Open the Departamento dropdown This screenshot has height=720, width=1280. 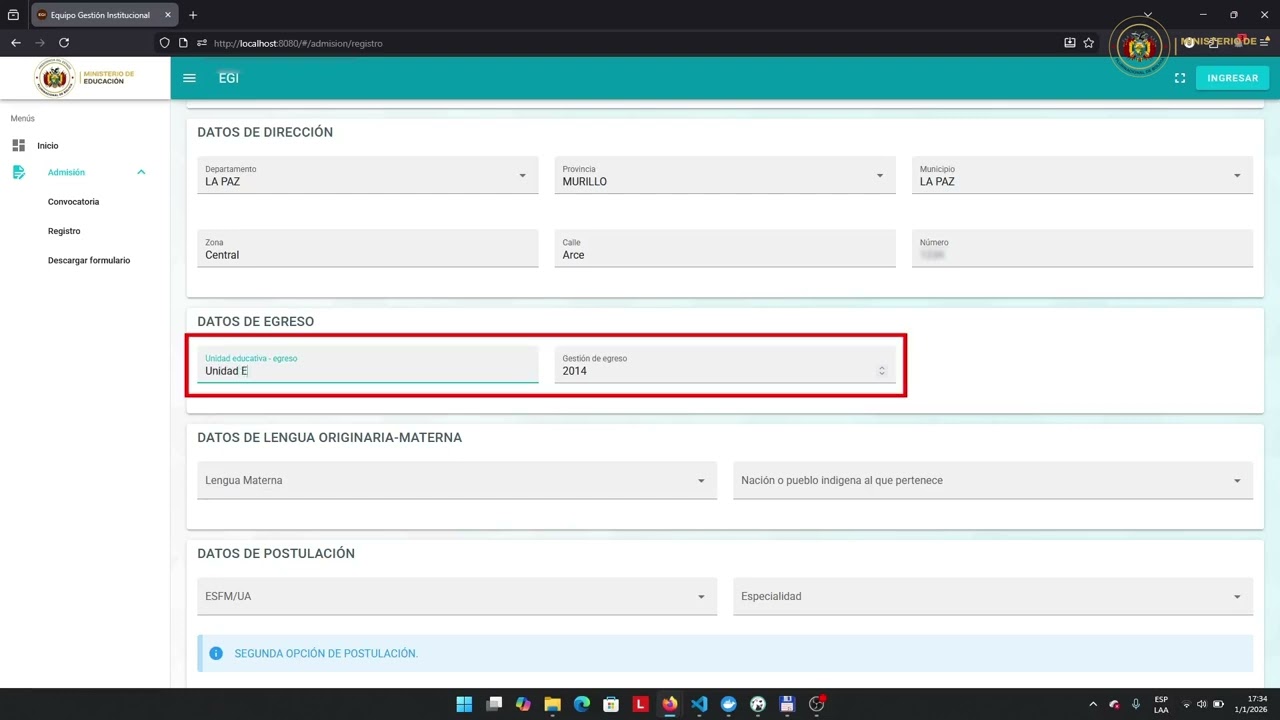point(367,175)
